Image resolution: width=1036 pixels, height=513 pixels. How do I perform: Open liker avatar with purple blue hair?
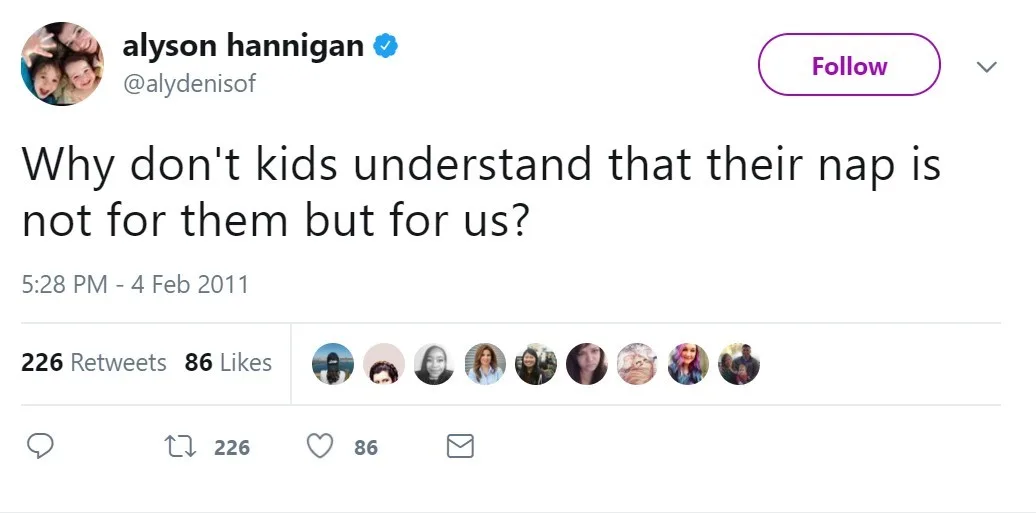click(x=688, y=364)
